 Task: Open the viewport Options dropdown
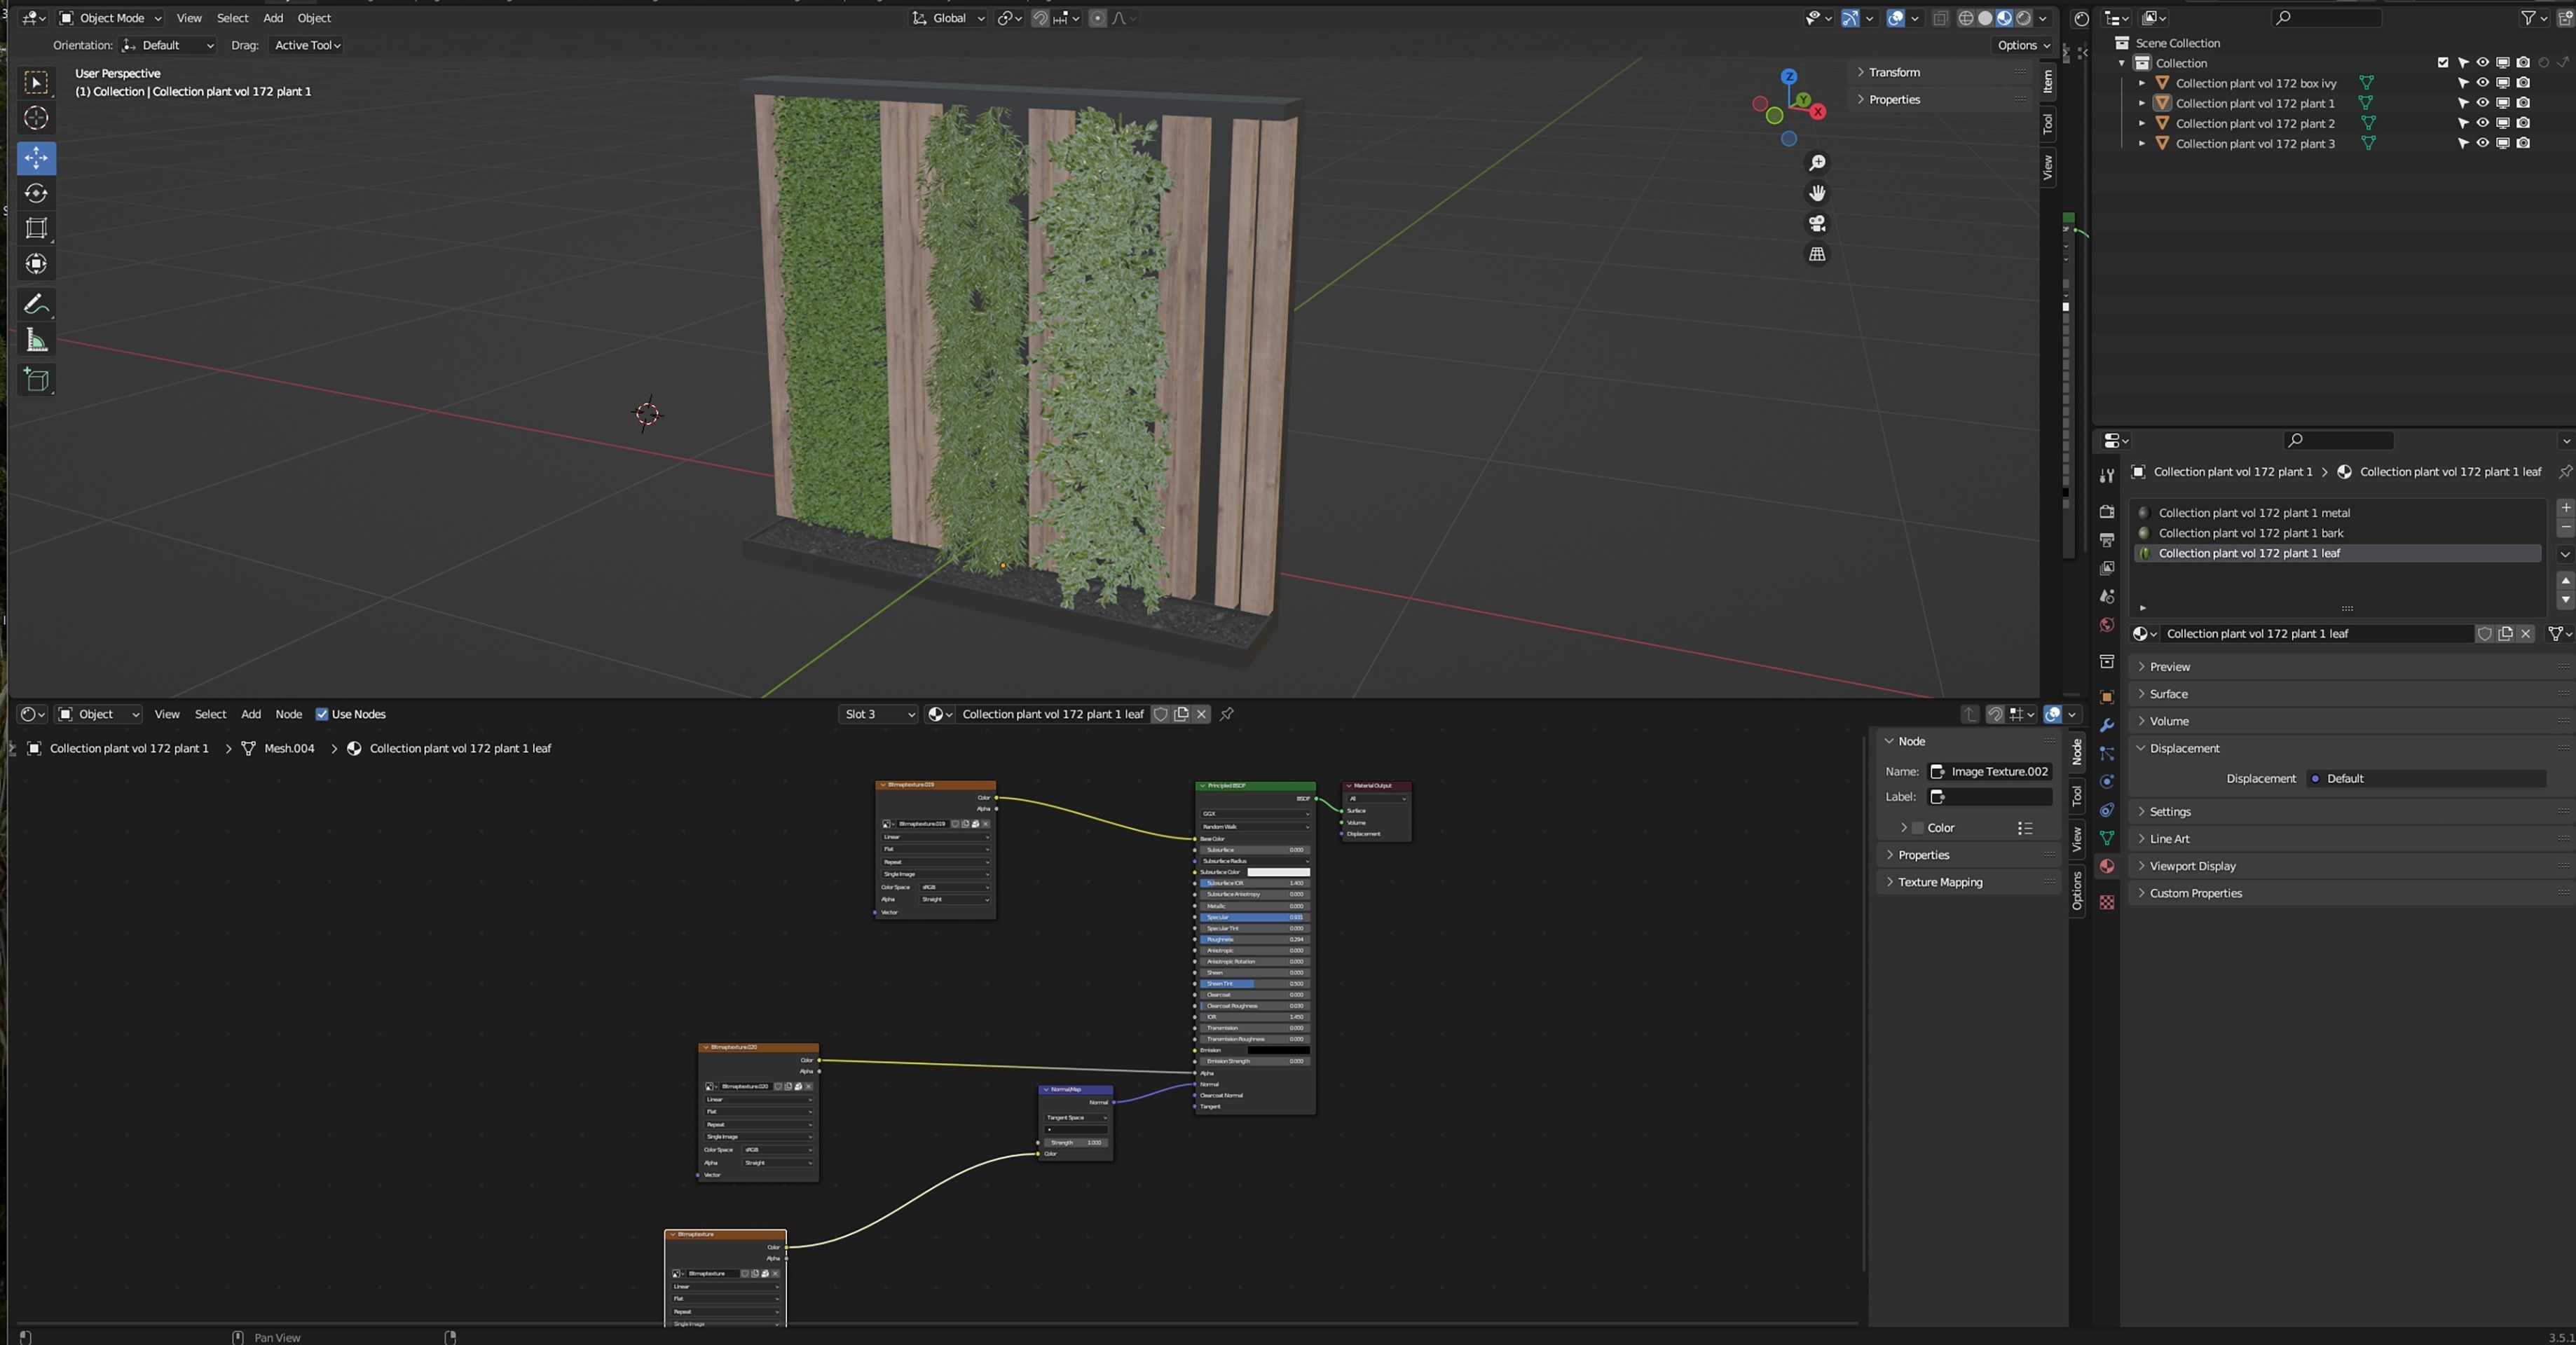coord(2023,45)
